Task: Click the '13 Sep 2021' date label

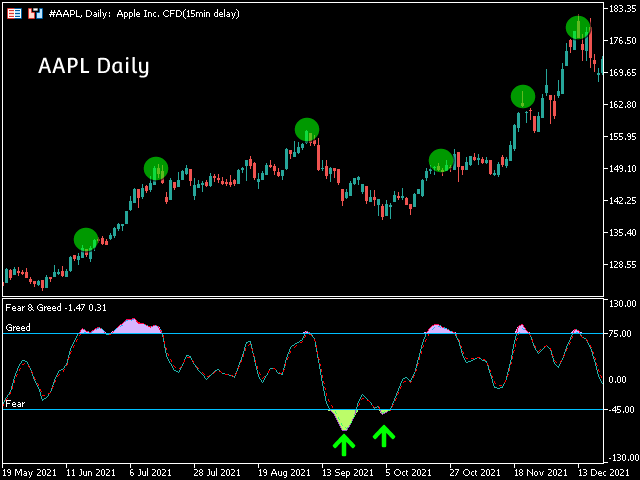Action: click(348, 473)
